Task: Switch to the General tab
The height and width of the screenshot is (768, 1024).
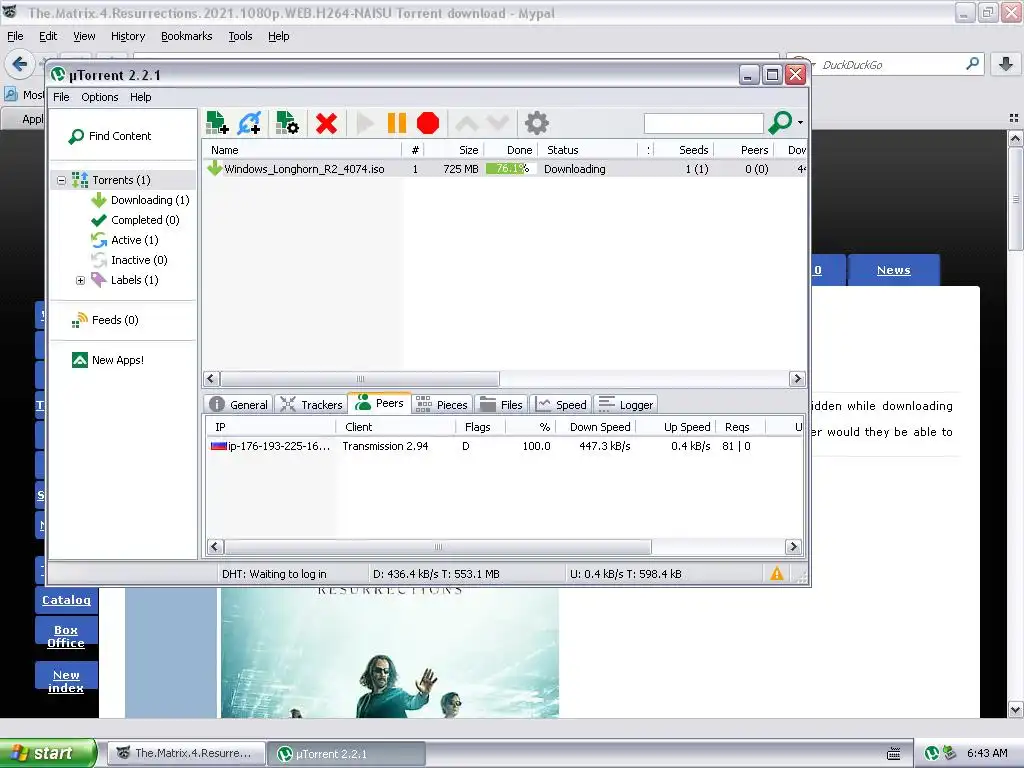Action: coord(239,405)
